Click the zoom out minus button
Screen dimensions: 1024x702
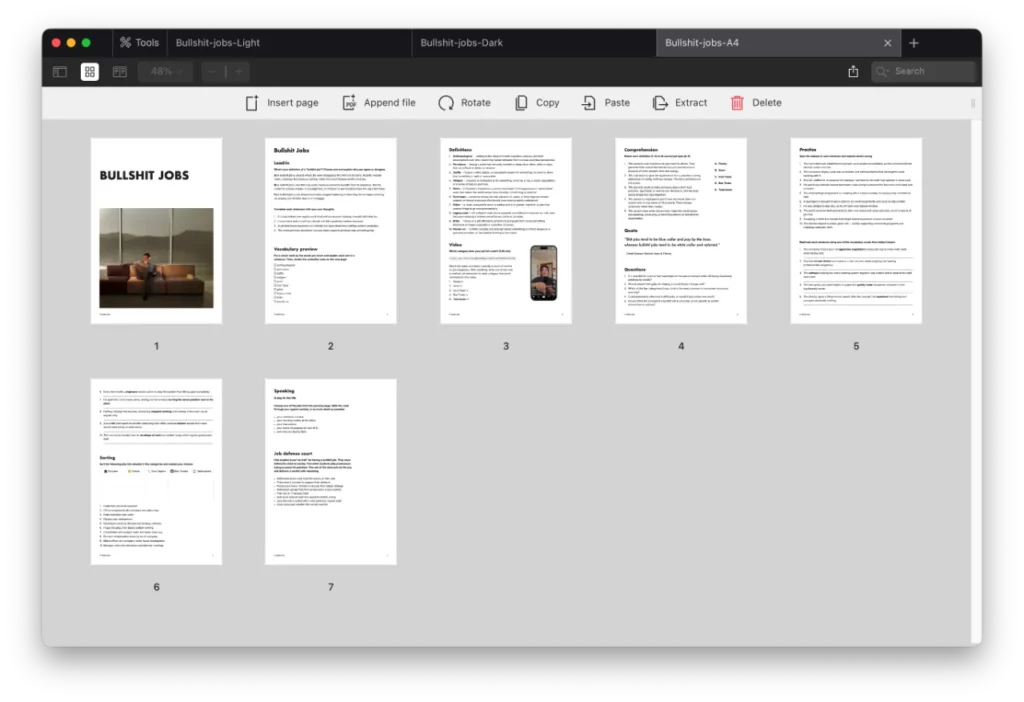pos(213,72)
